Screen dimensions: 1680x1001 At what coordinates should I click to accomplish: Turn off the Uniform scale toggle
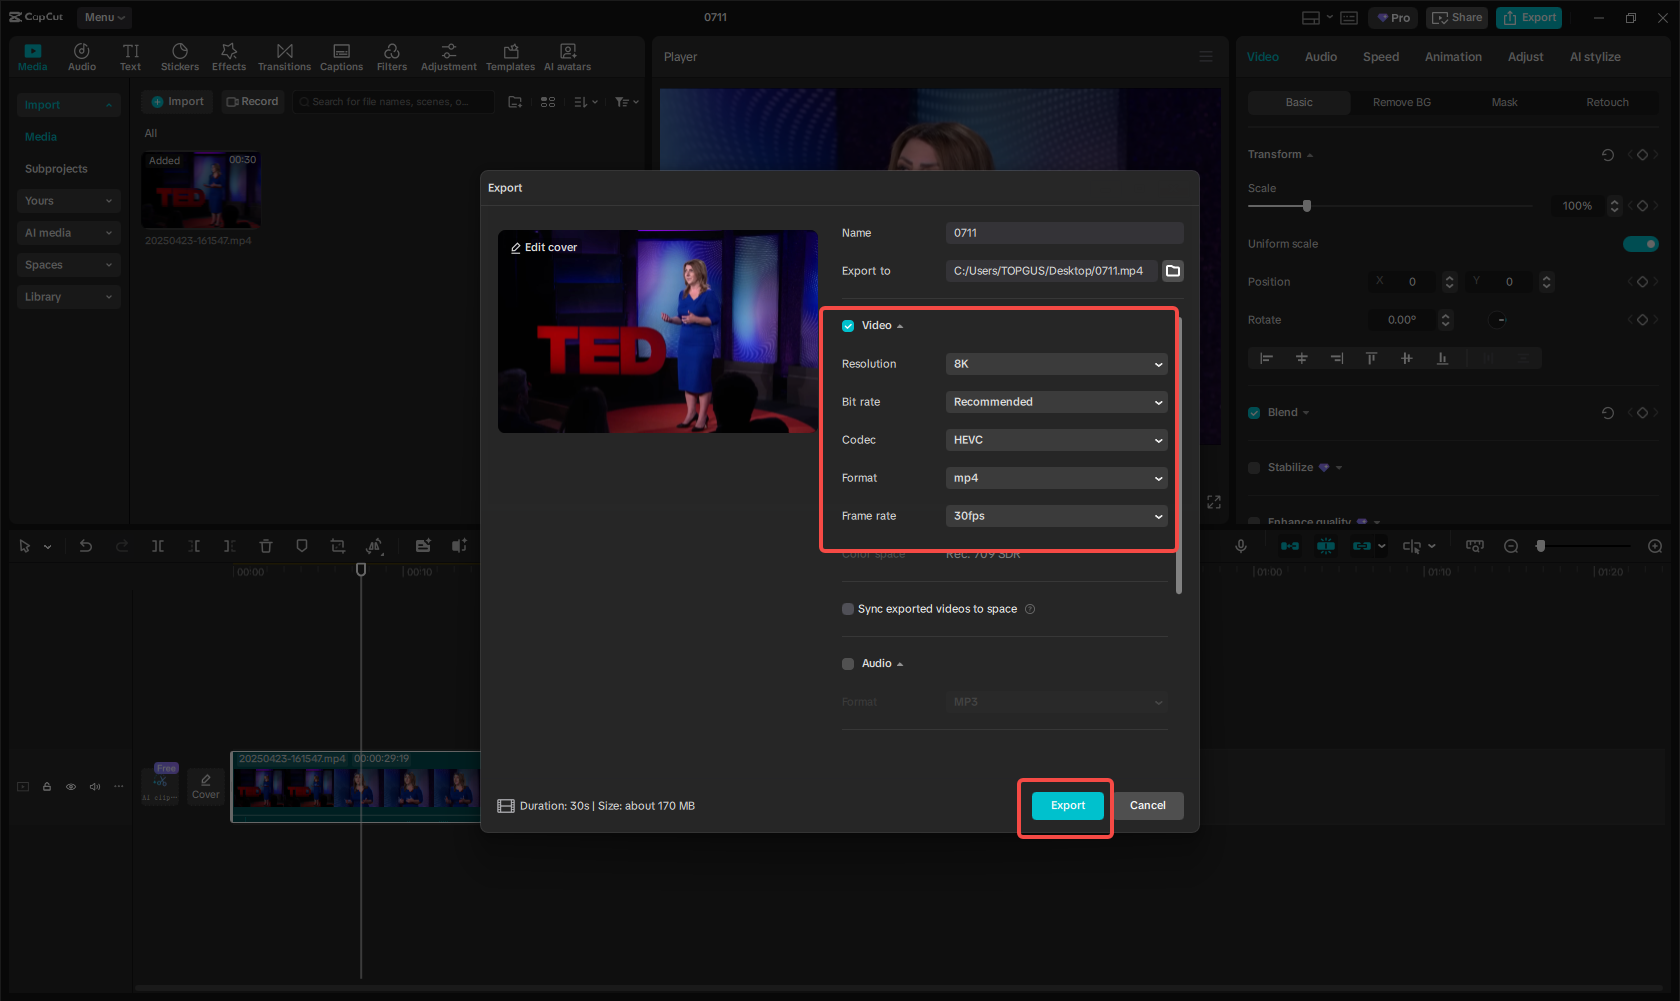[x=1641, y=243]
